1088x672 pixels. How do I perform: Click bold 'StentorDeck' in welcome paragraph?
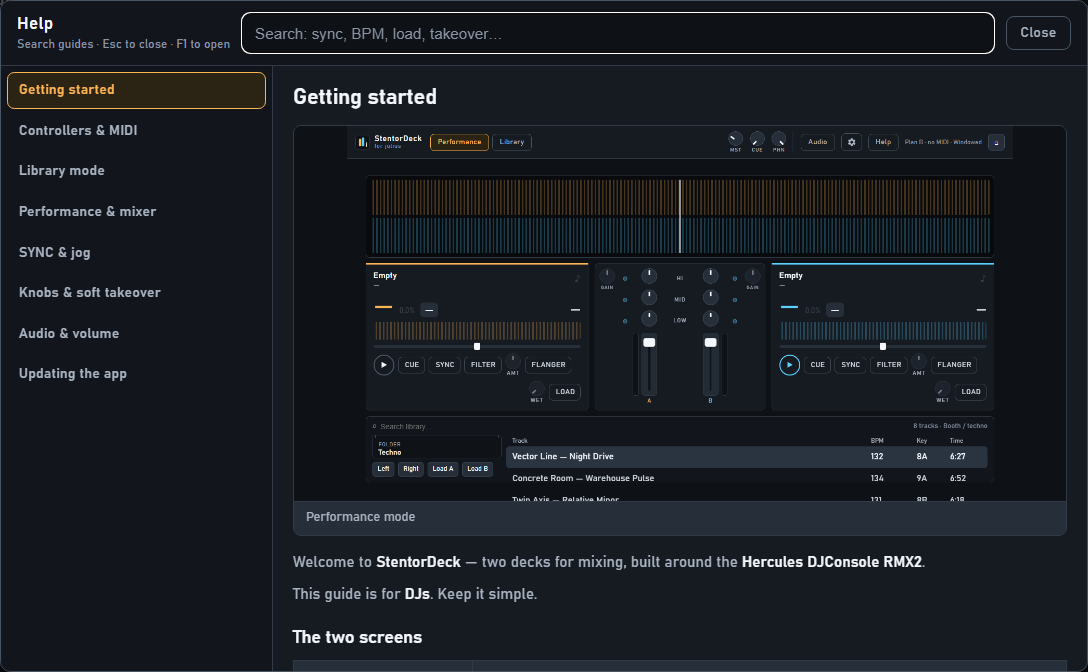(418, 562)
